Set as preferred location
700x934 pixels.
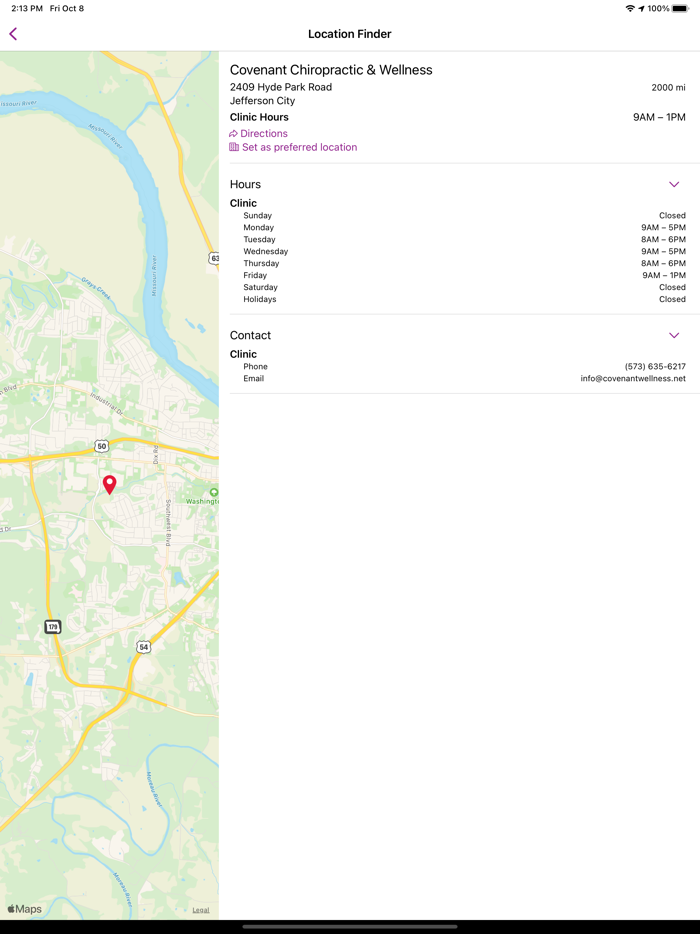294,147
